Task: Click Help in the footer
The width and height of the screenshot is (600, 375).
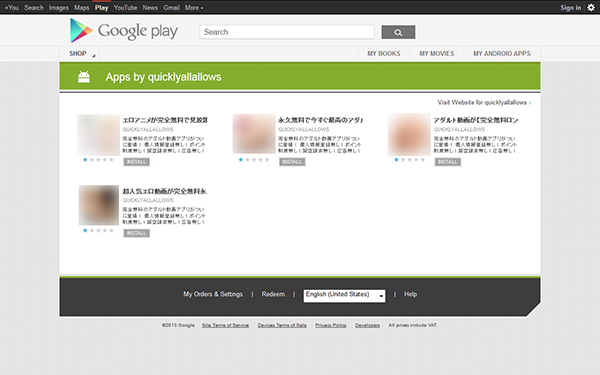Action: pos(410,294)
